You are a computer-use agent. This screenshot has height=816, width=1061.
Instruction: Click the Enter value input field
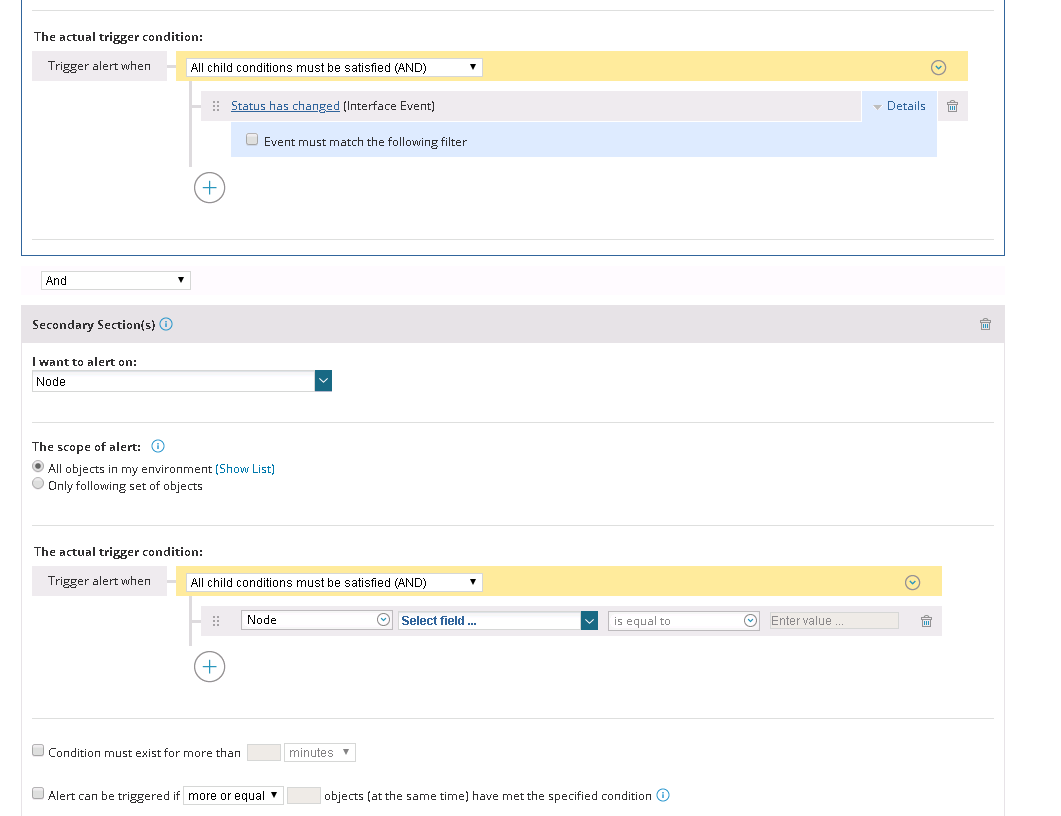tap(834, 620)
